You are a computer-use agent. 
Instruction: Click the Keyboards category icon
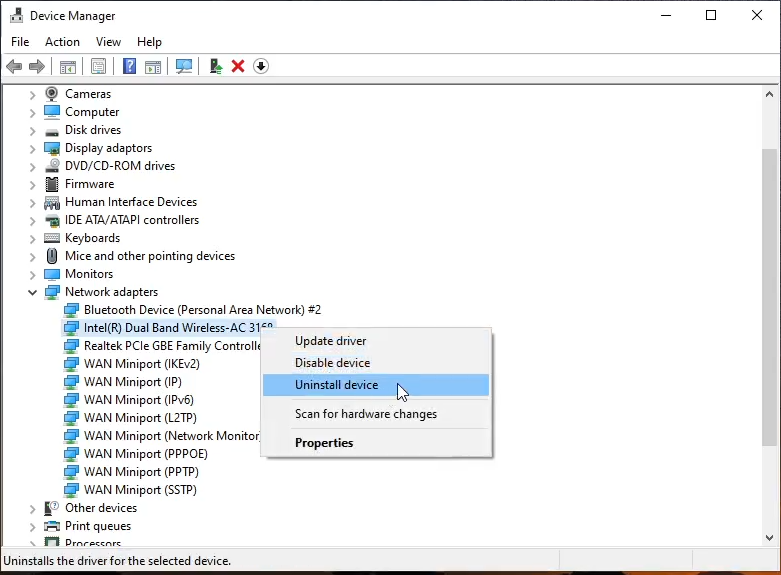(x=52, y=238)
